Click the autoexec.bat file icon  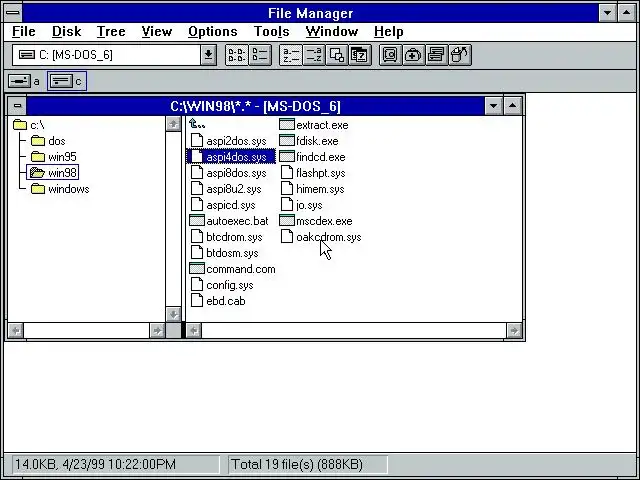[197, 221]
